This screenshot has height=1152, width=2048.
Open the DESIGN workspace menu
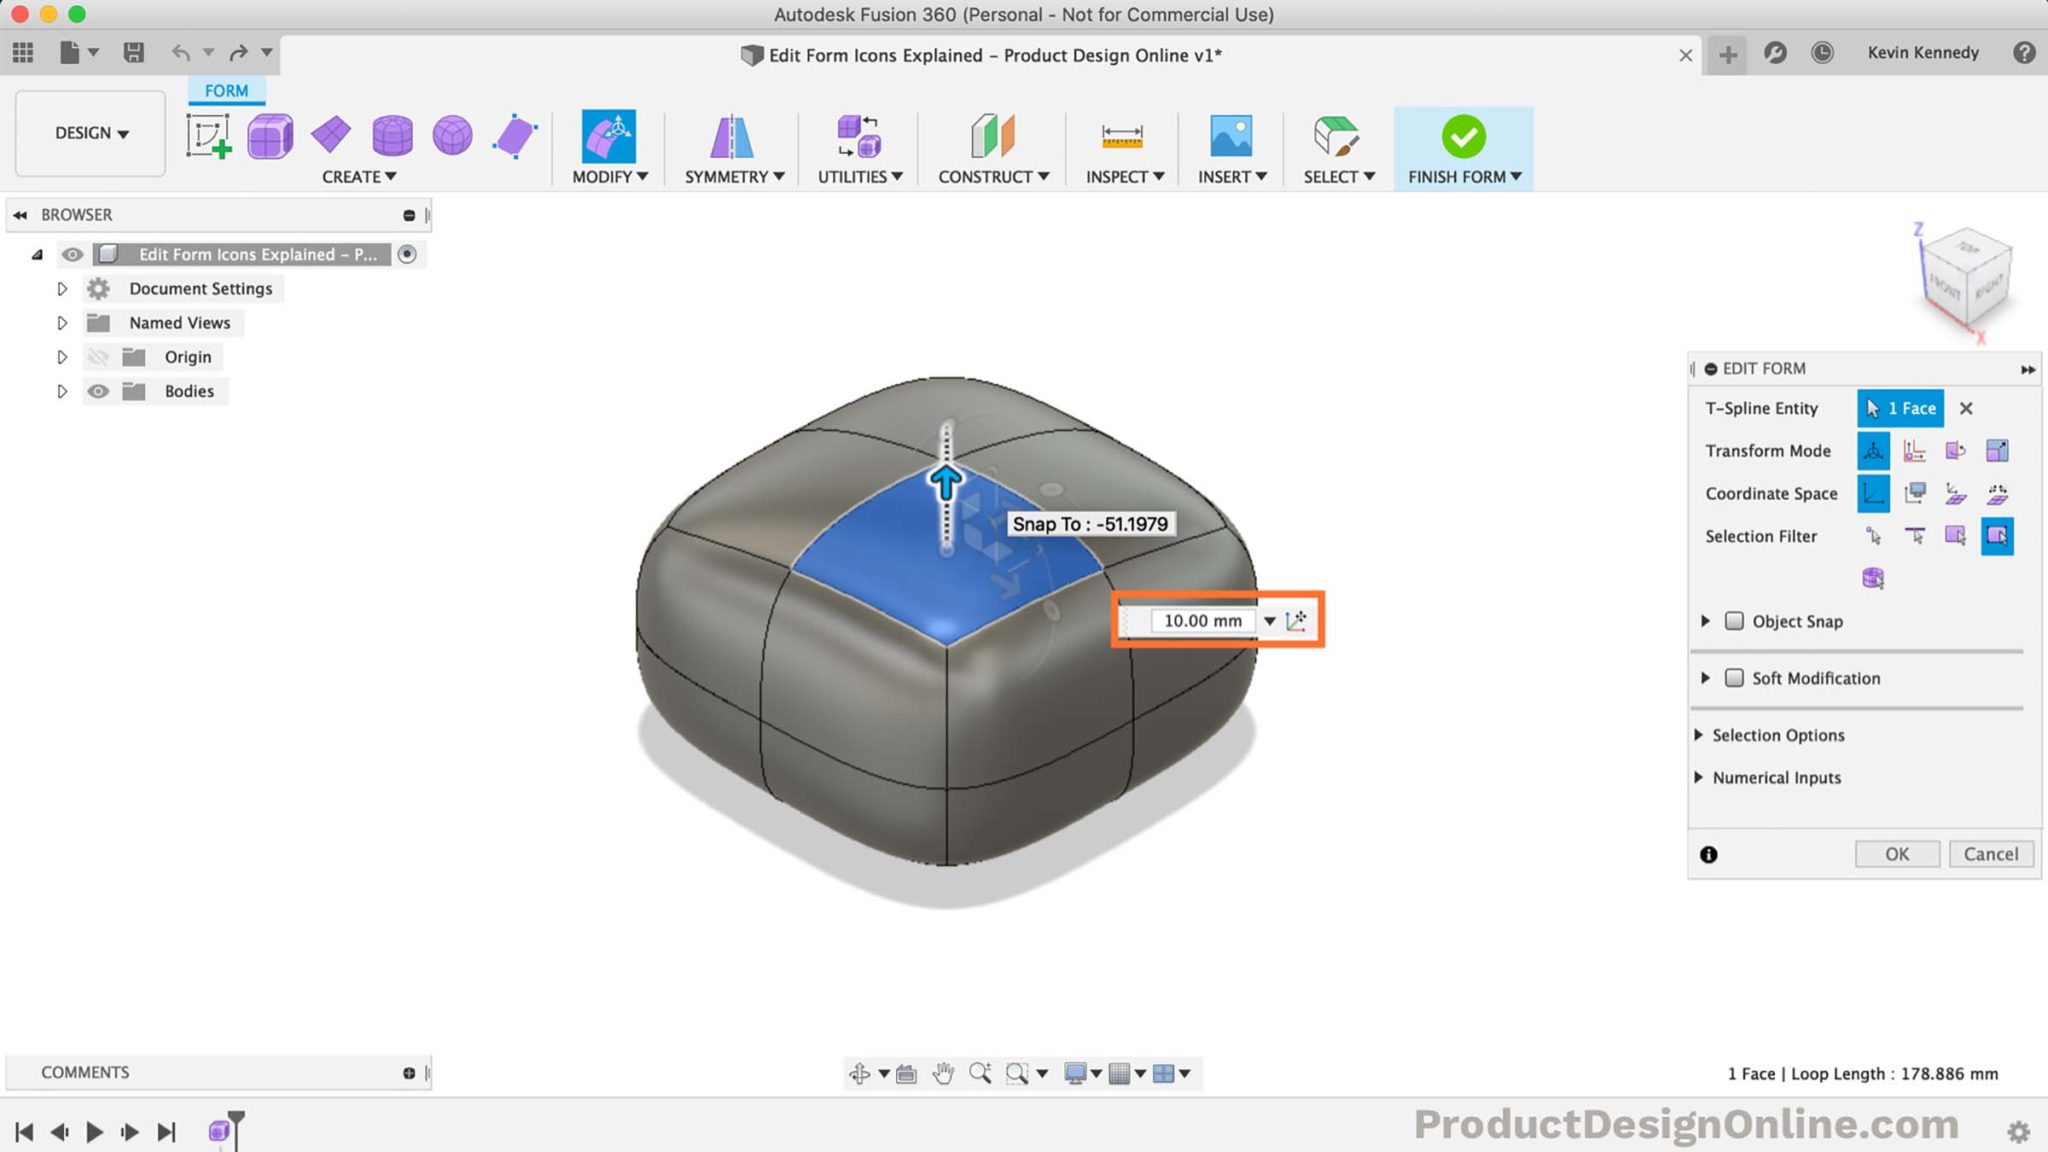coord(89,133)
